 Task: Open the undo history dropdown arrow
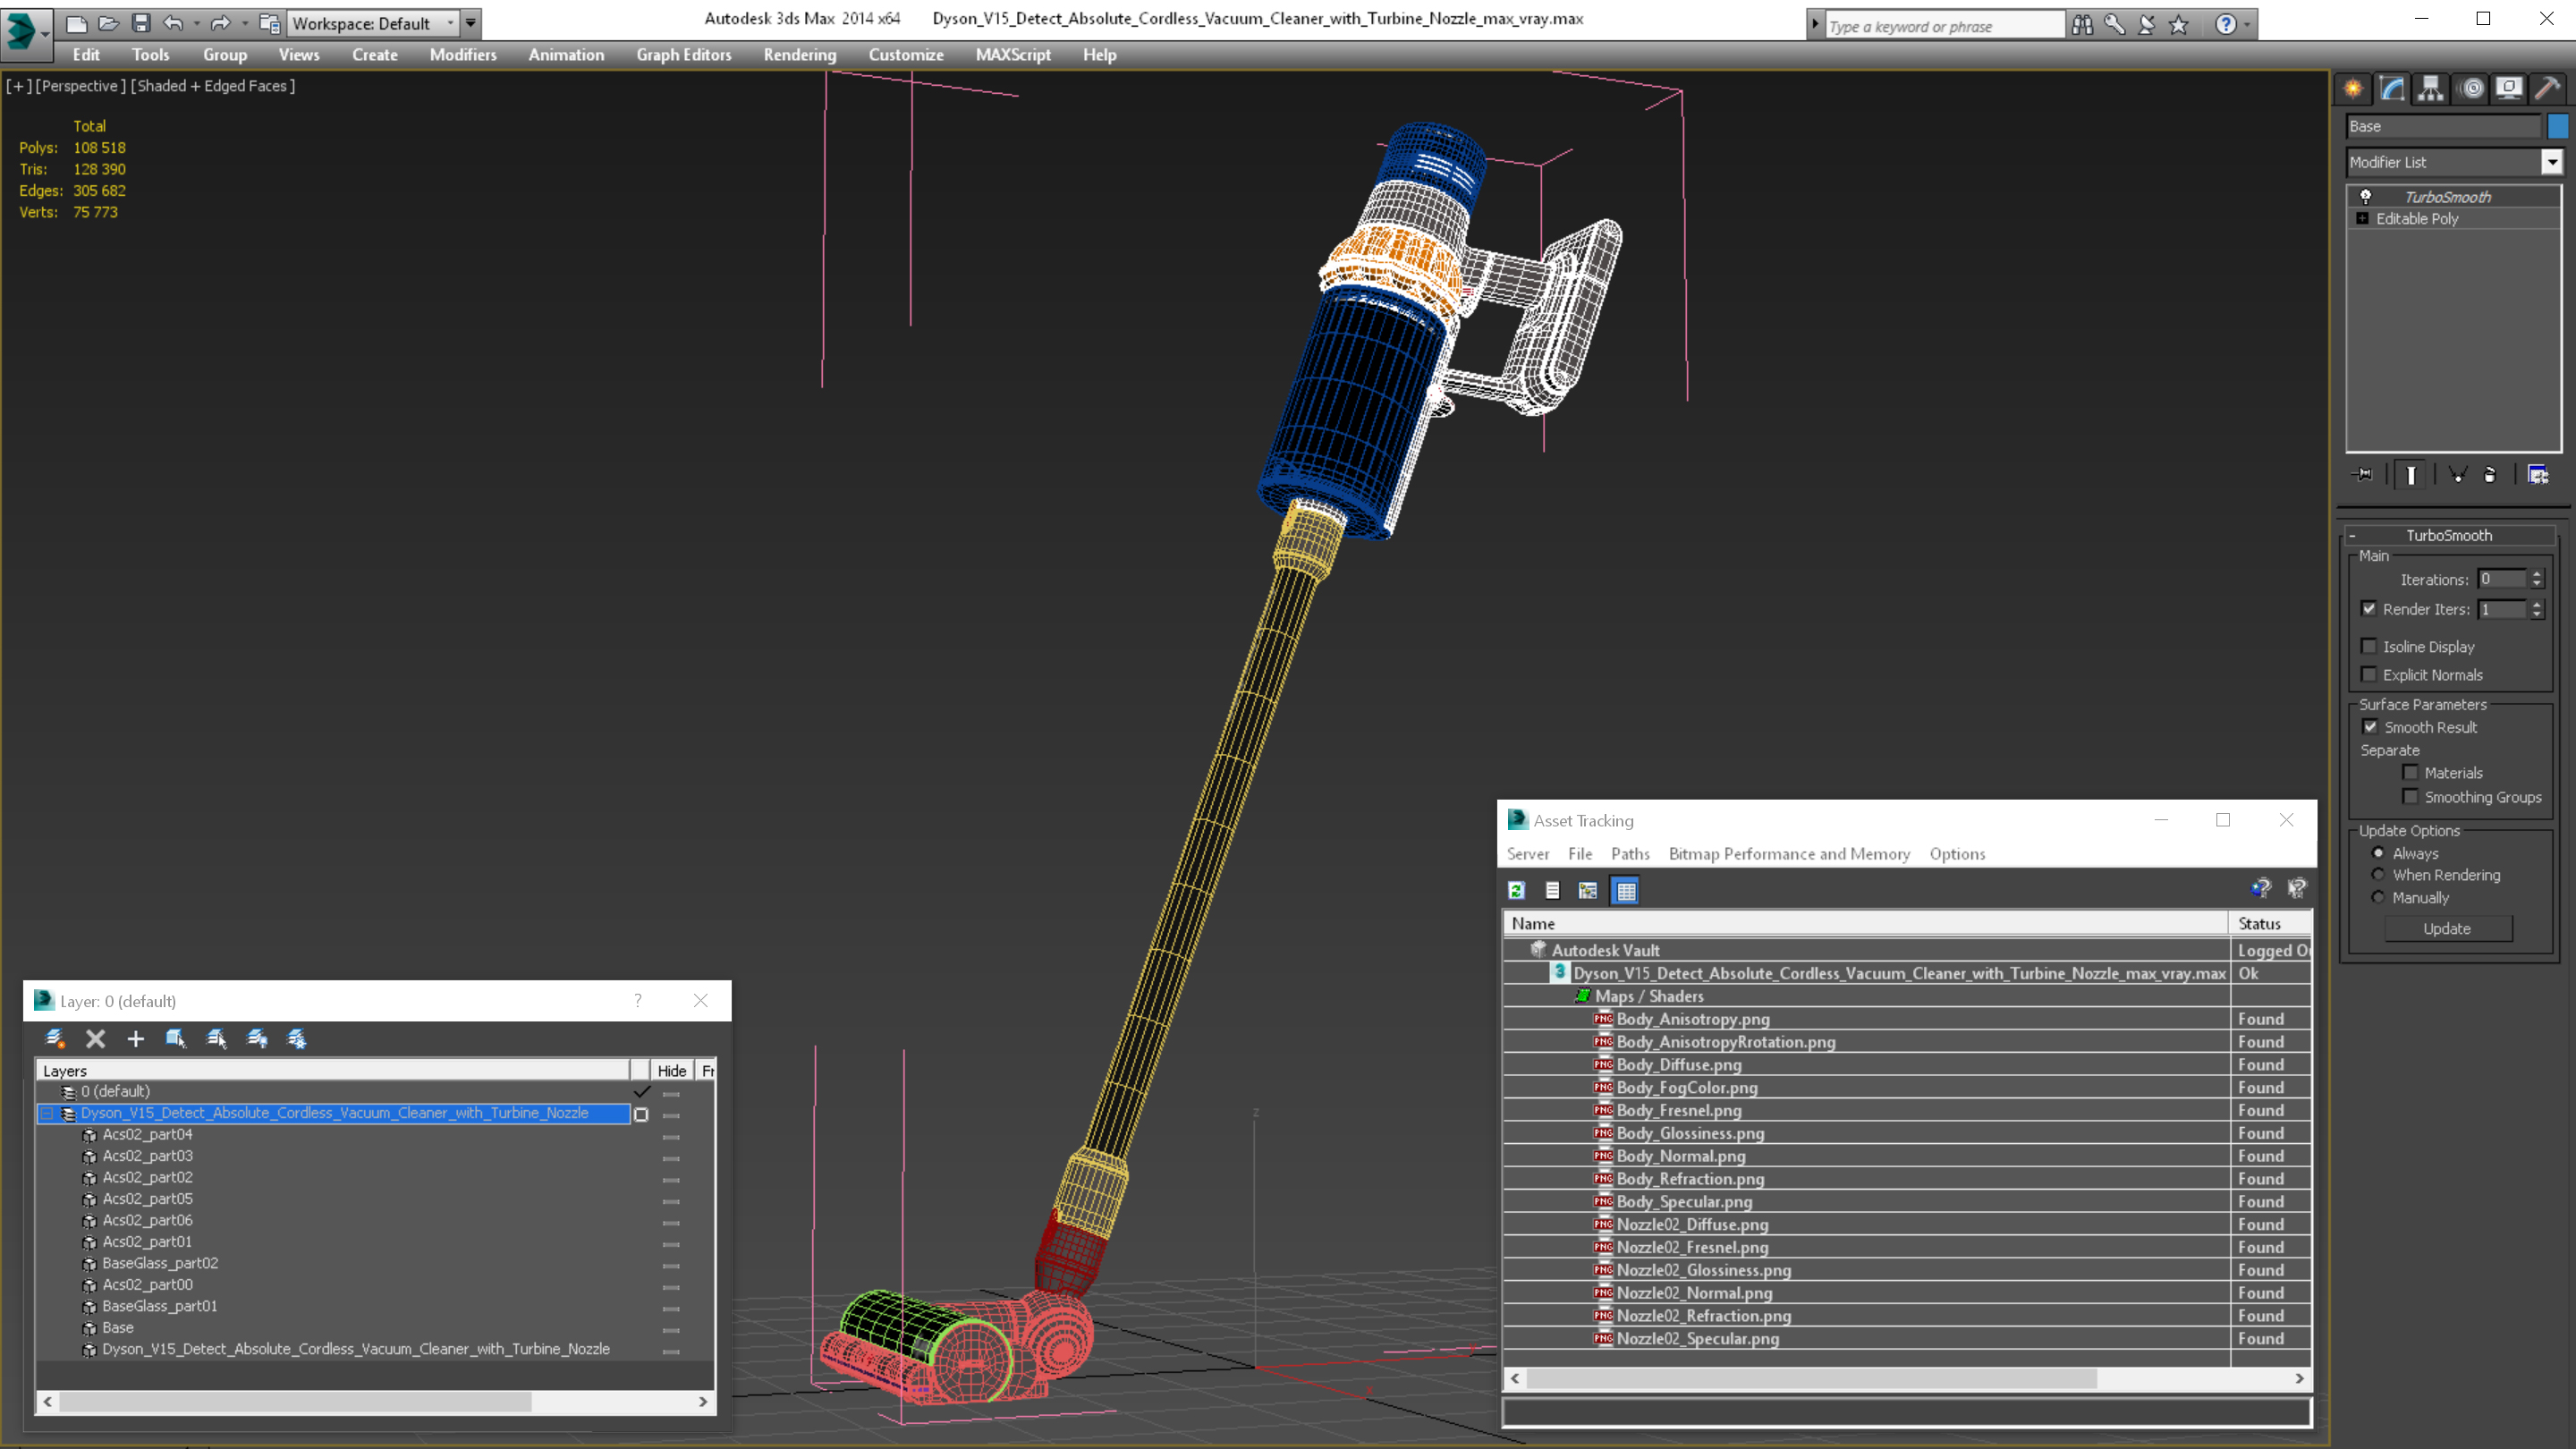196,23
